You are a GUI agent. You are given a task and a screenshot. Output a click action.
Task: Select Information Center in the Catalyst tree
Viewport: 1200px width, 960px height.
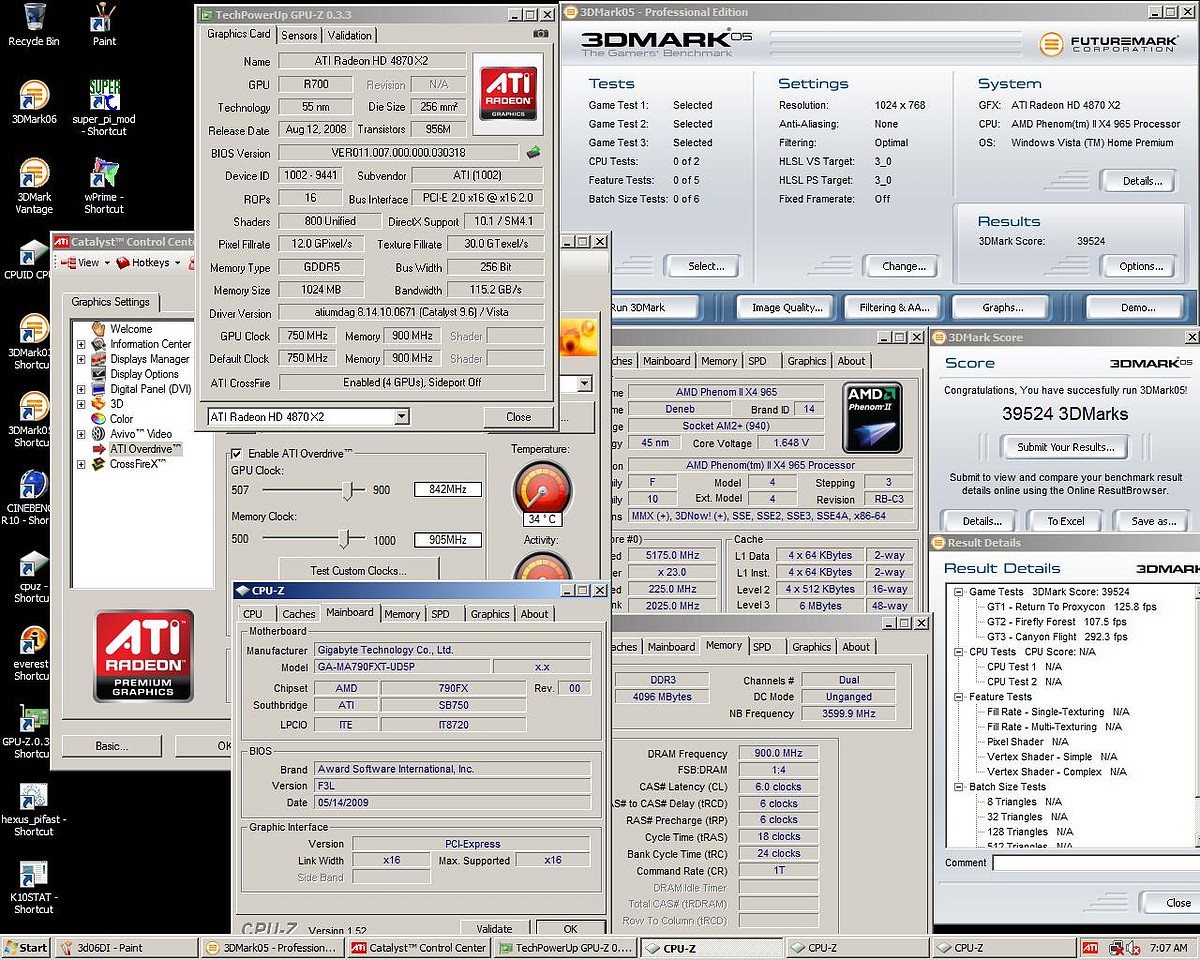tap(150, 344)
